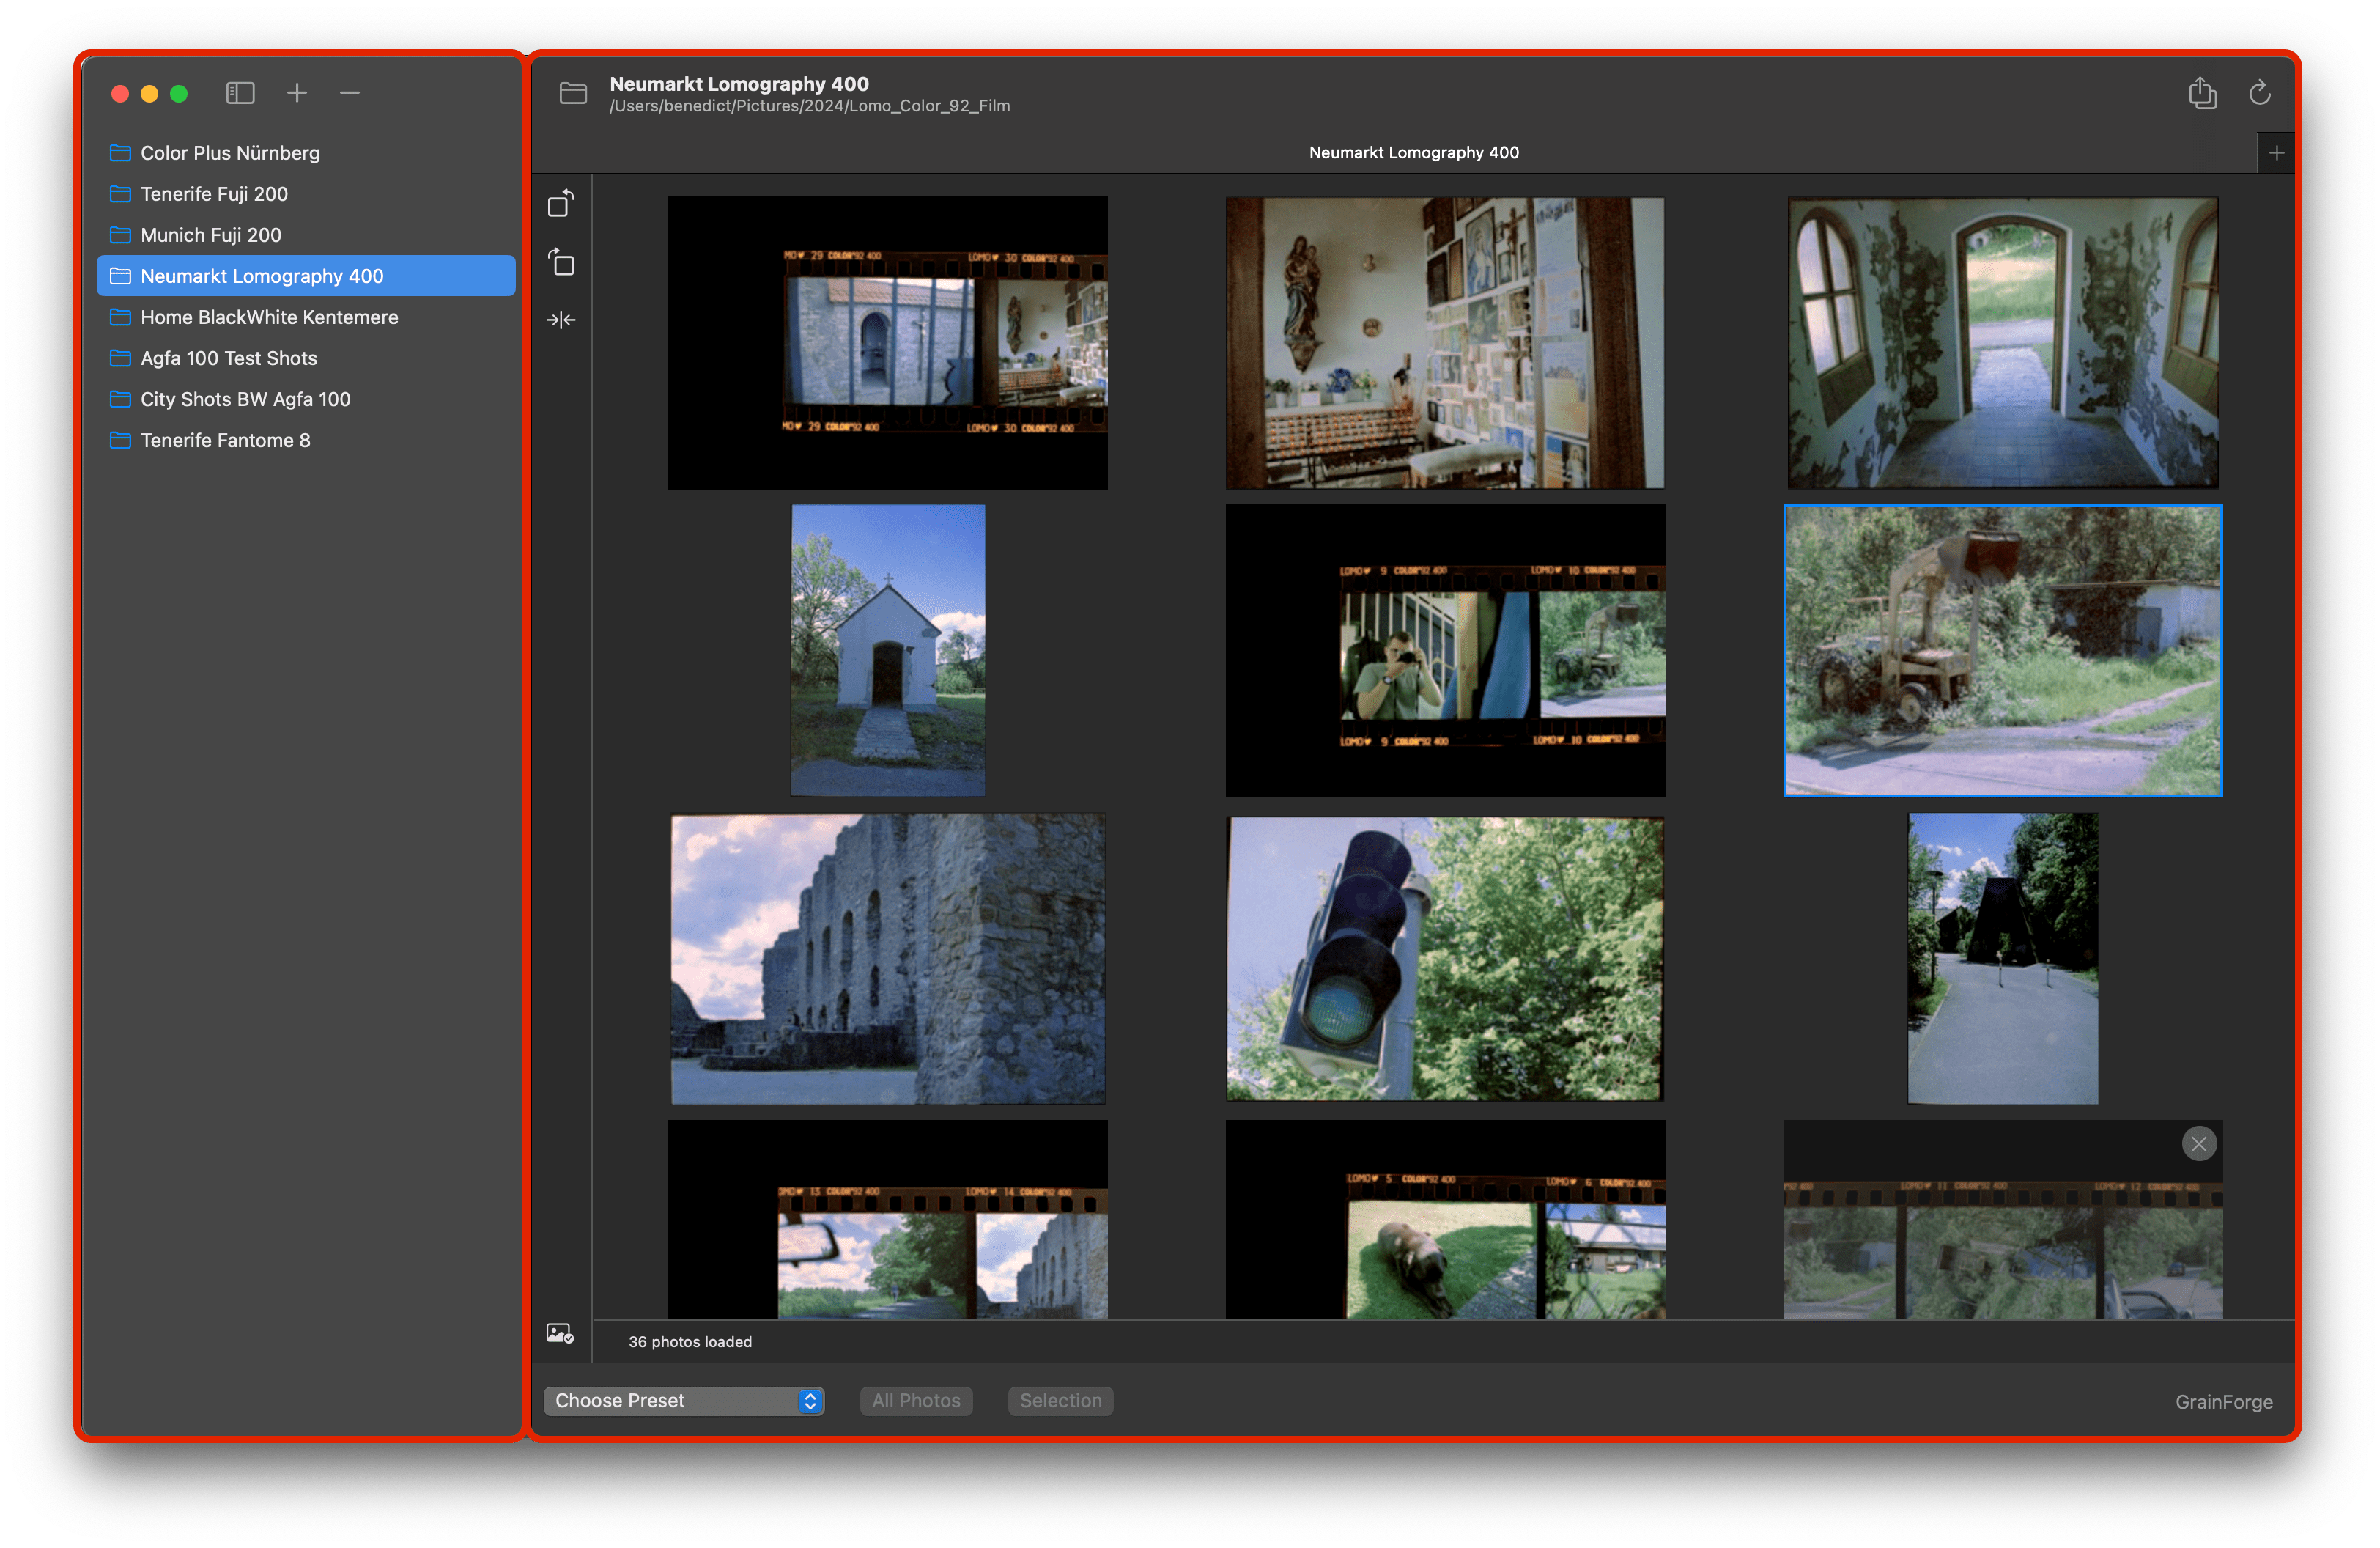Click the All Photos button
2380x1548 pixels.
[x=915, y=1400]
